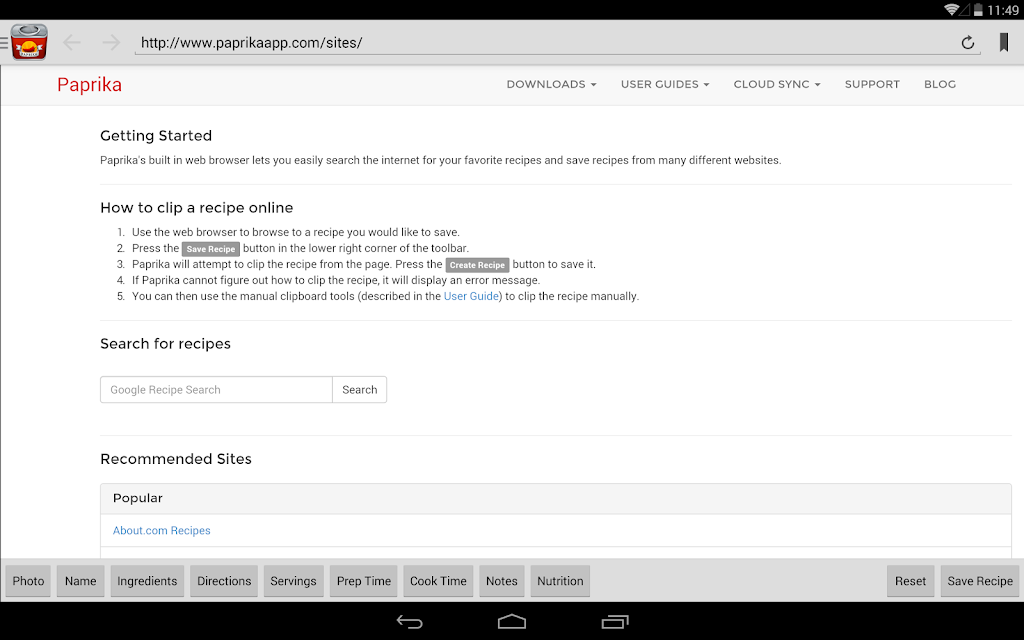The height and width of the screenshot is (640, 1024).
Task: Check the battery status icon
Action: 978,10
